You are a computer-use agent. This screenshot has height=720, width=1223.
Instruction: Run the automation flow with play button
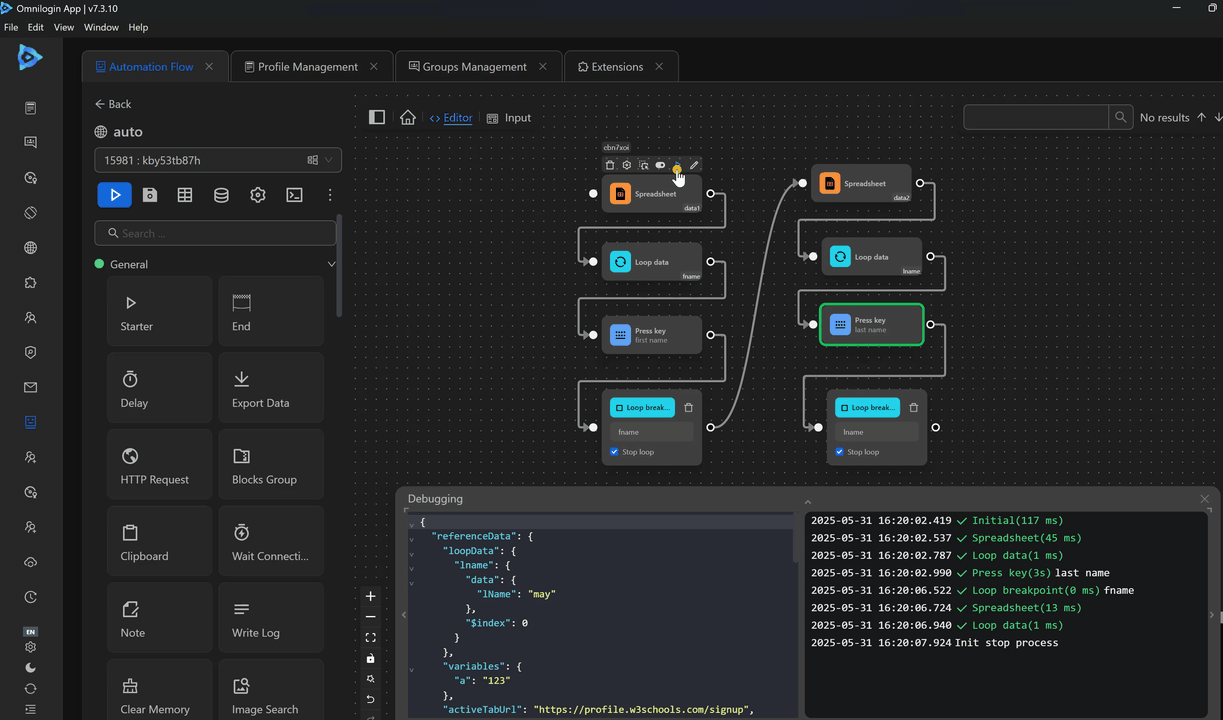click(x=114, y=195)
